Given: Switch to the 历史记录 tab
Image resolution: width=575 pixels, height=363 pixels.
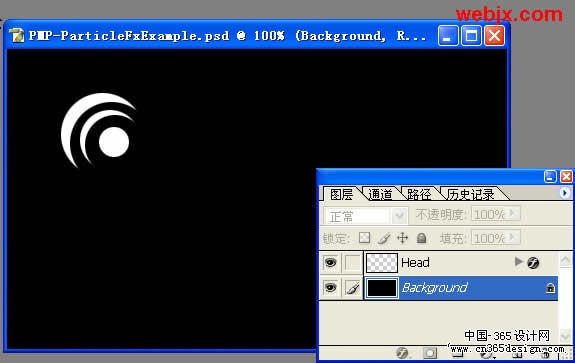Looking at the screenshot, I should (x=470, y=194).
